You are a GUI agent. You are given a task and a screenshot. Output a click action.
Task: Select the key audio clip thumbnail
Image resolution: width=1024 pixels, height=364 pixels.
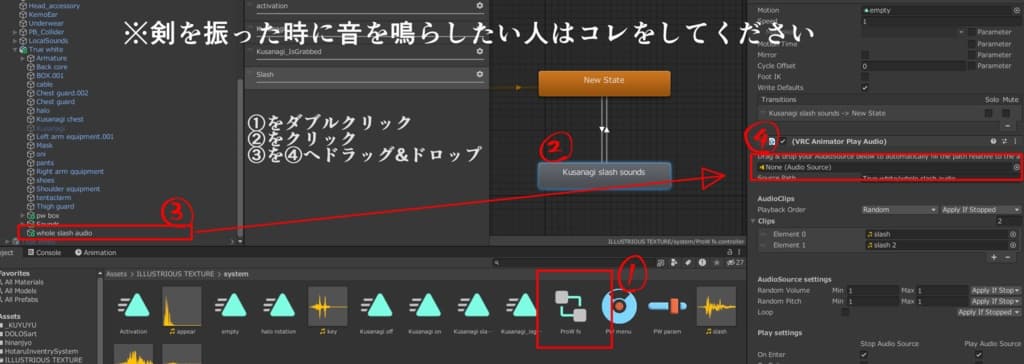(x=327, y=306)
